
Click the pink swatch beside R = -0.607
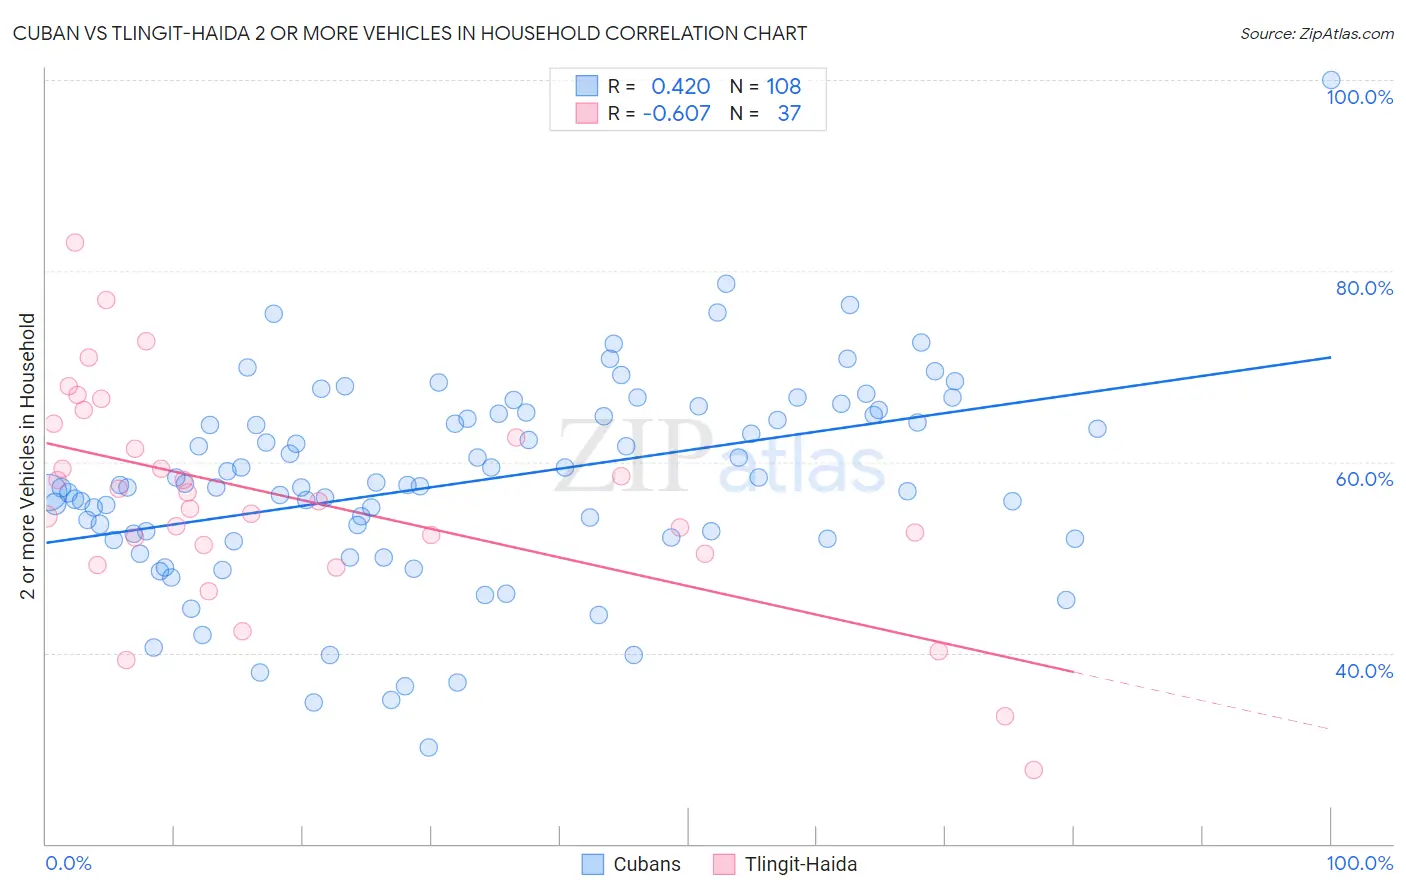click(586, 113)
